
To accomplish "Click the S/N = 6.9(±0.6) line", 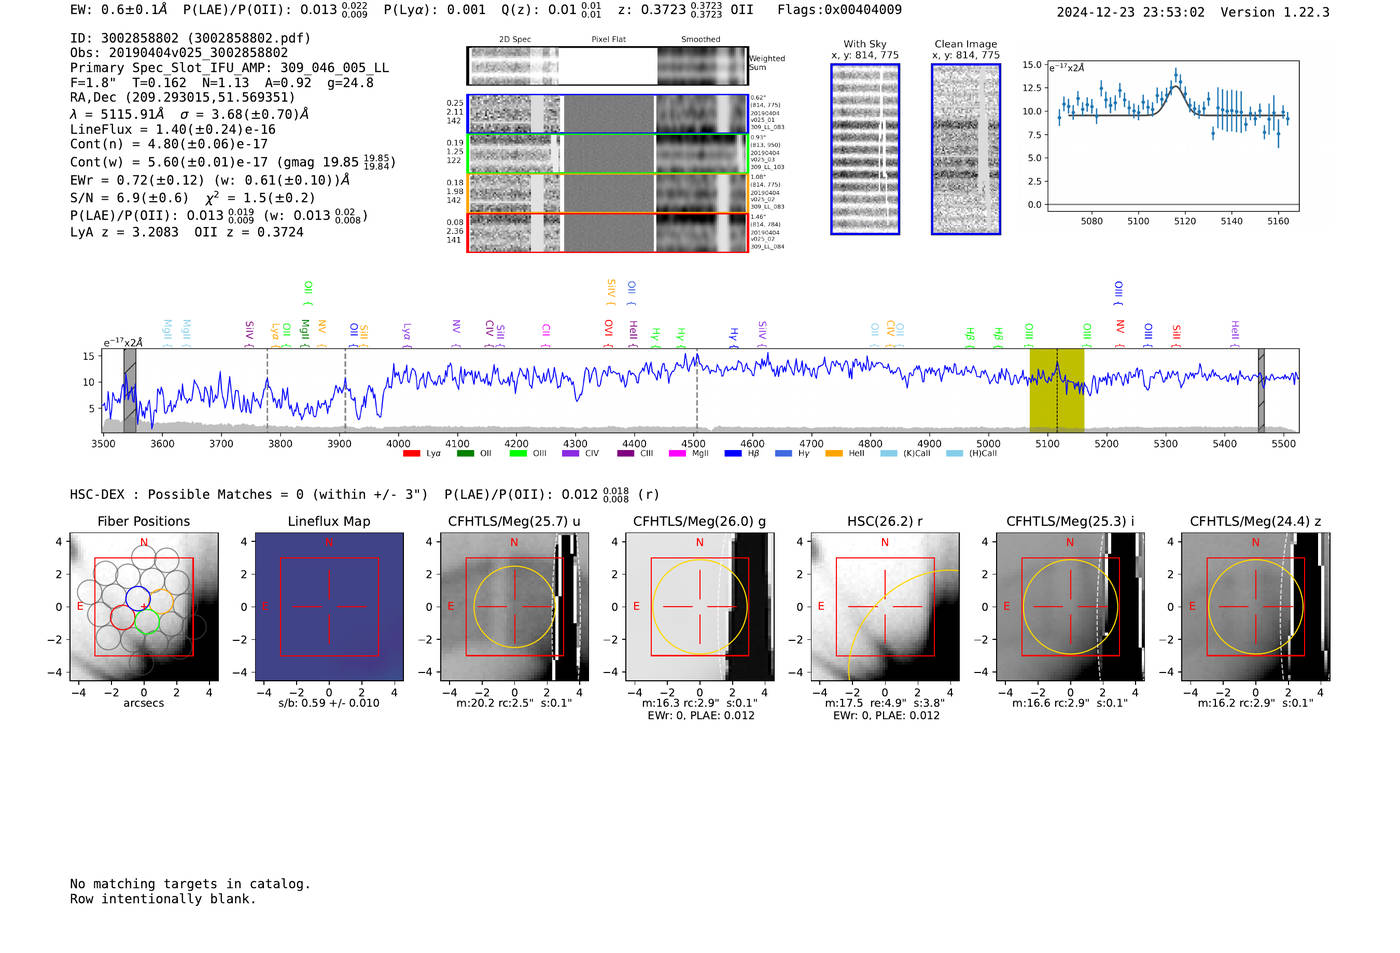I will coord(192,198).
